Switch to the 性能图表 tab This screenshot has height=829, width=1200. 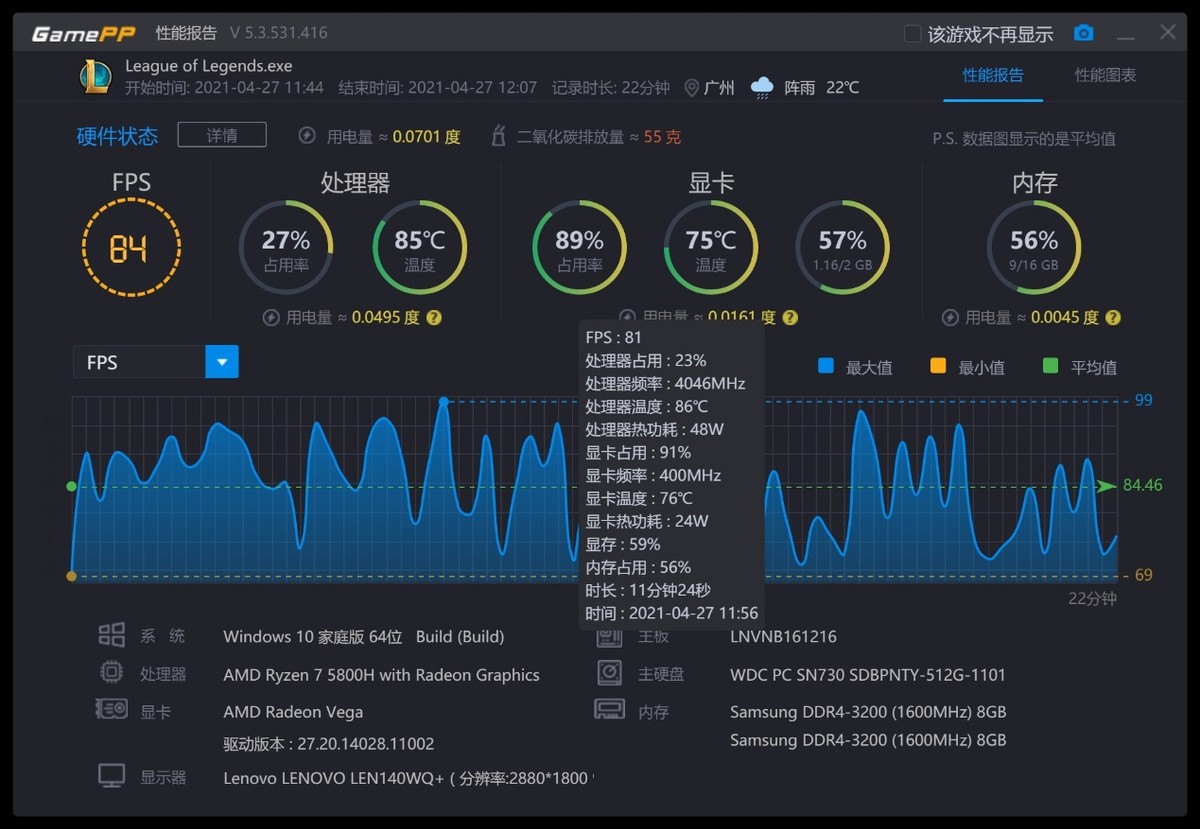tap(1105, 75)
